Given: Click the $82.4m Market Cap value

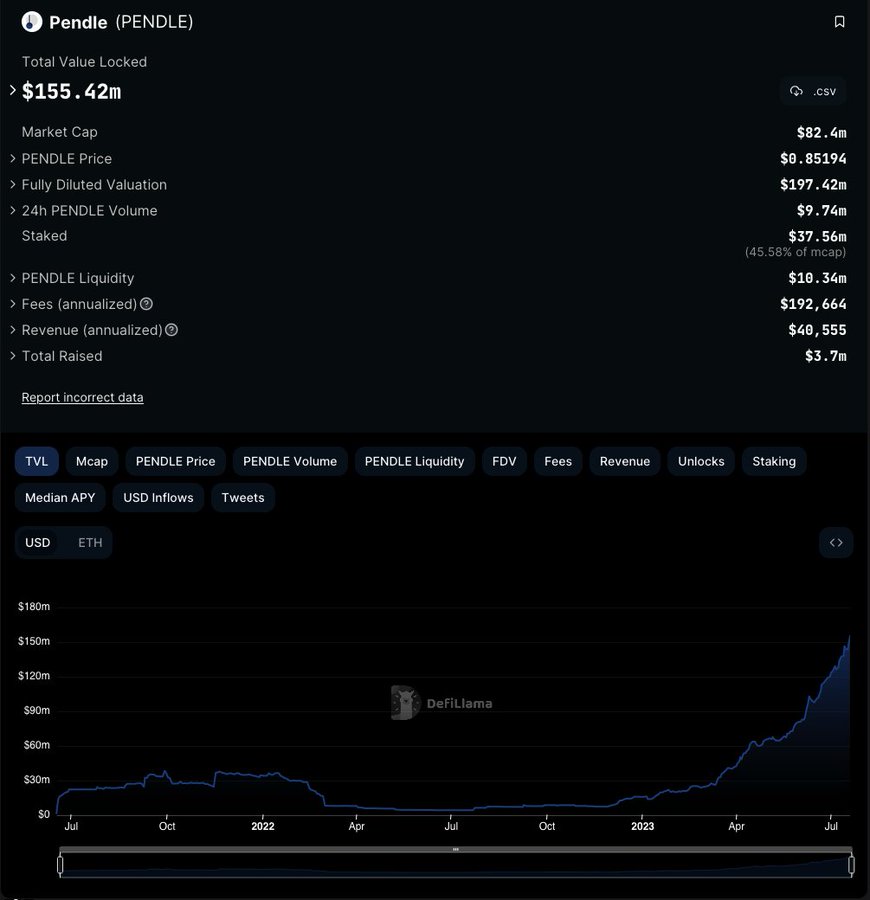Looking at the screenshot, I should (821, 133).
